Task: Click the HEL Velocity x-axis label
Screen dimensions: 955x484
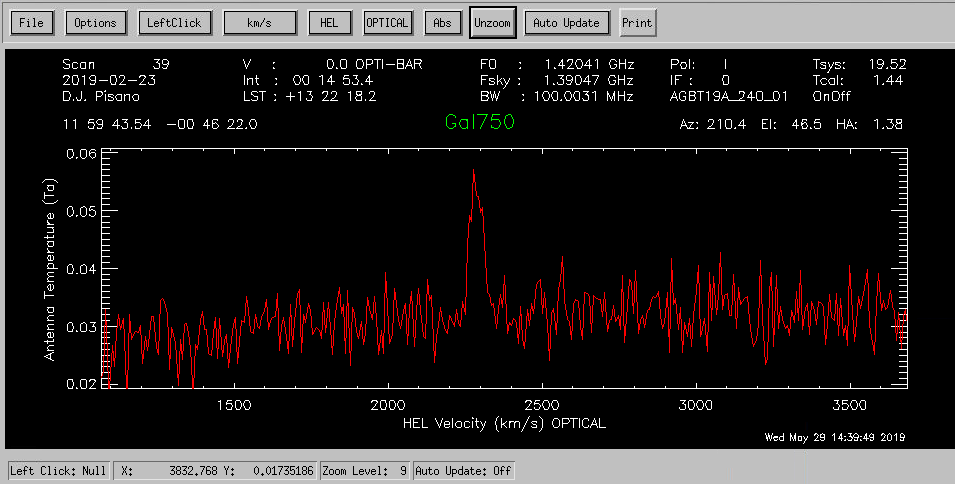Action: (x=504, y=423)
